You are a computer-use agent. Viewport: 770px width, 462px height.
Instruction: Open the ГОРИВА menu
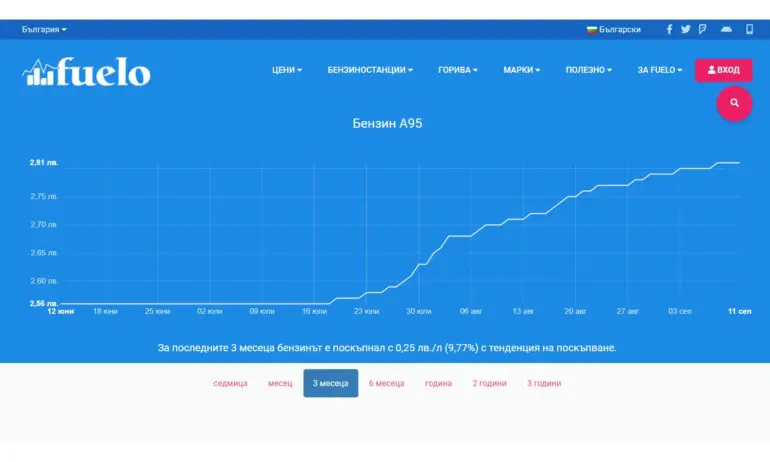coord(458,70)
